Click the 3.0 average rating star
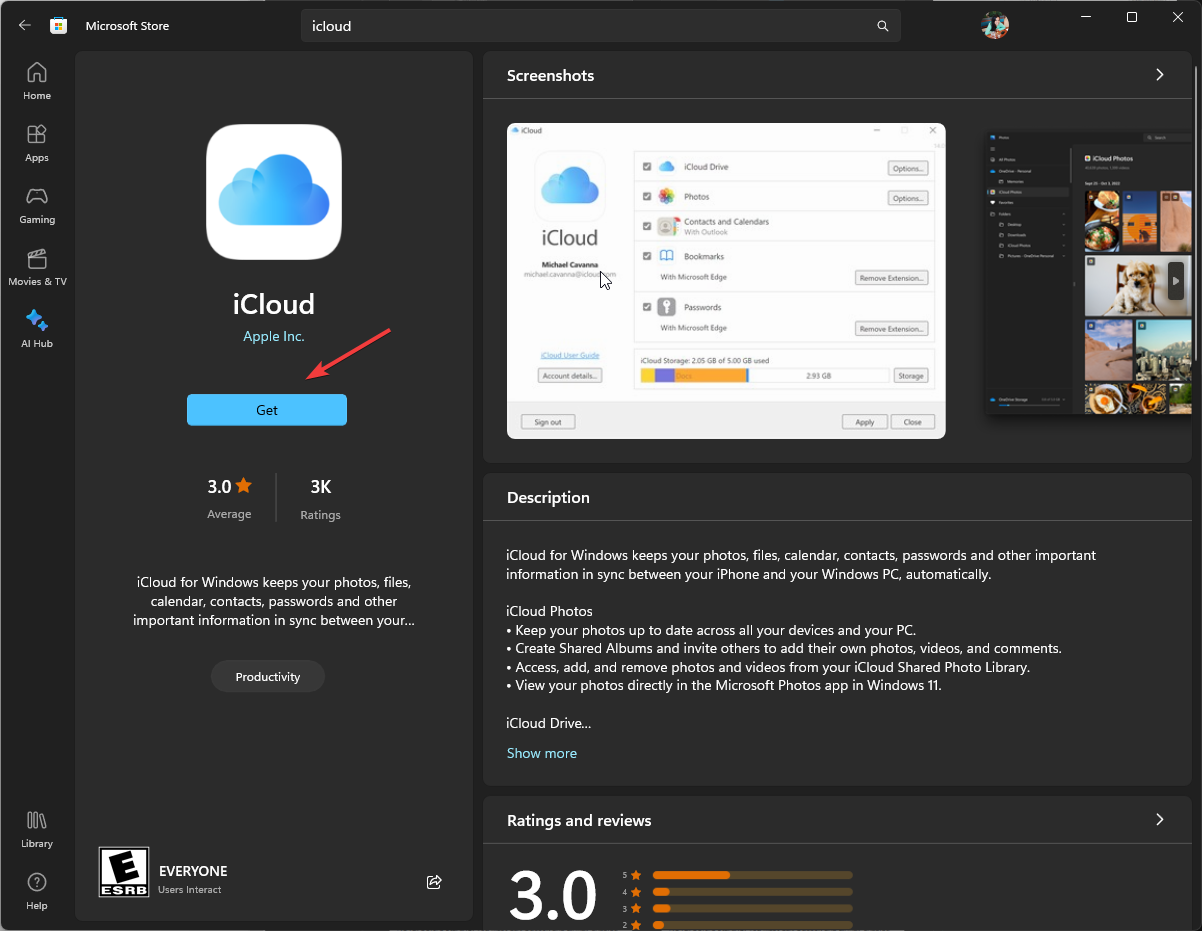This screenshot has height=931, width=1202. coord(244,486)
